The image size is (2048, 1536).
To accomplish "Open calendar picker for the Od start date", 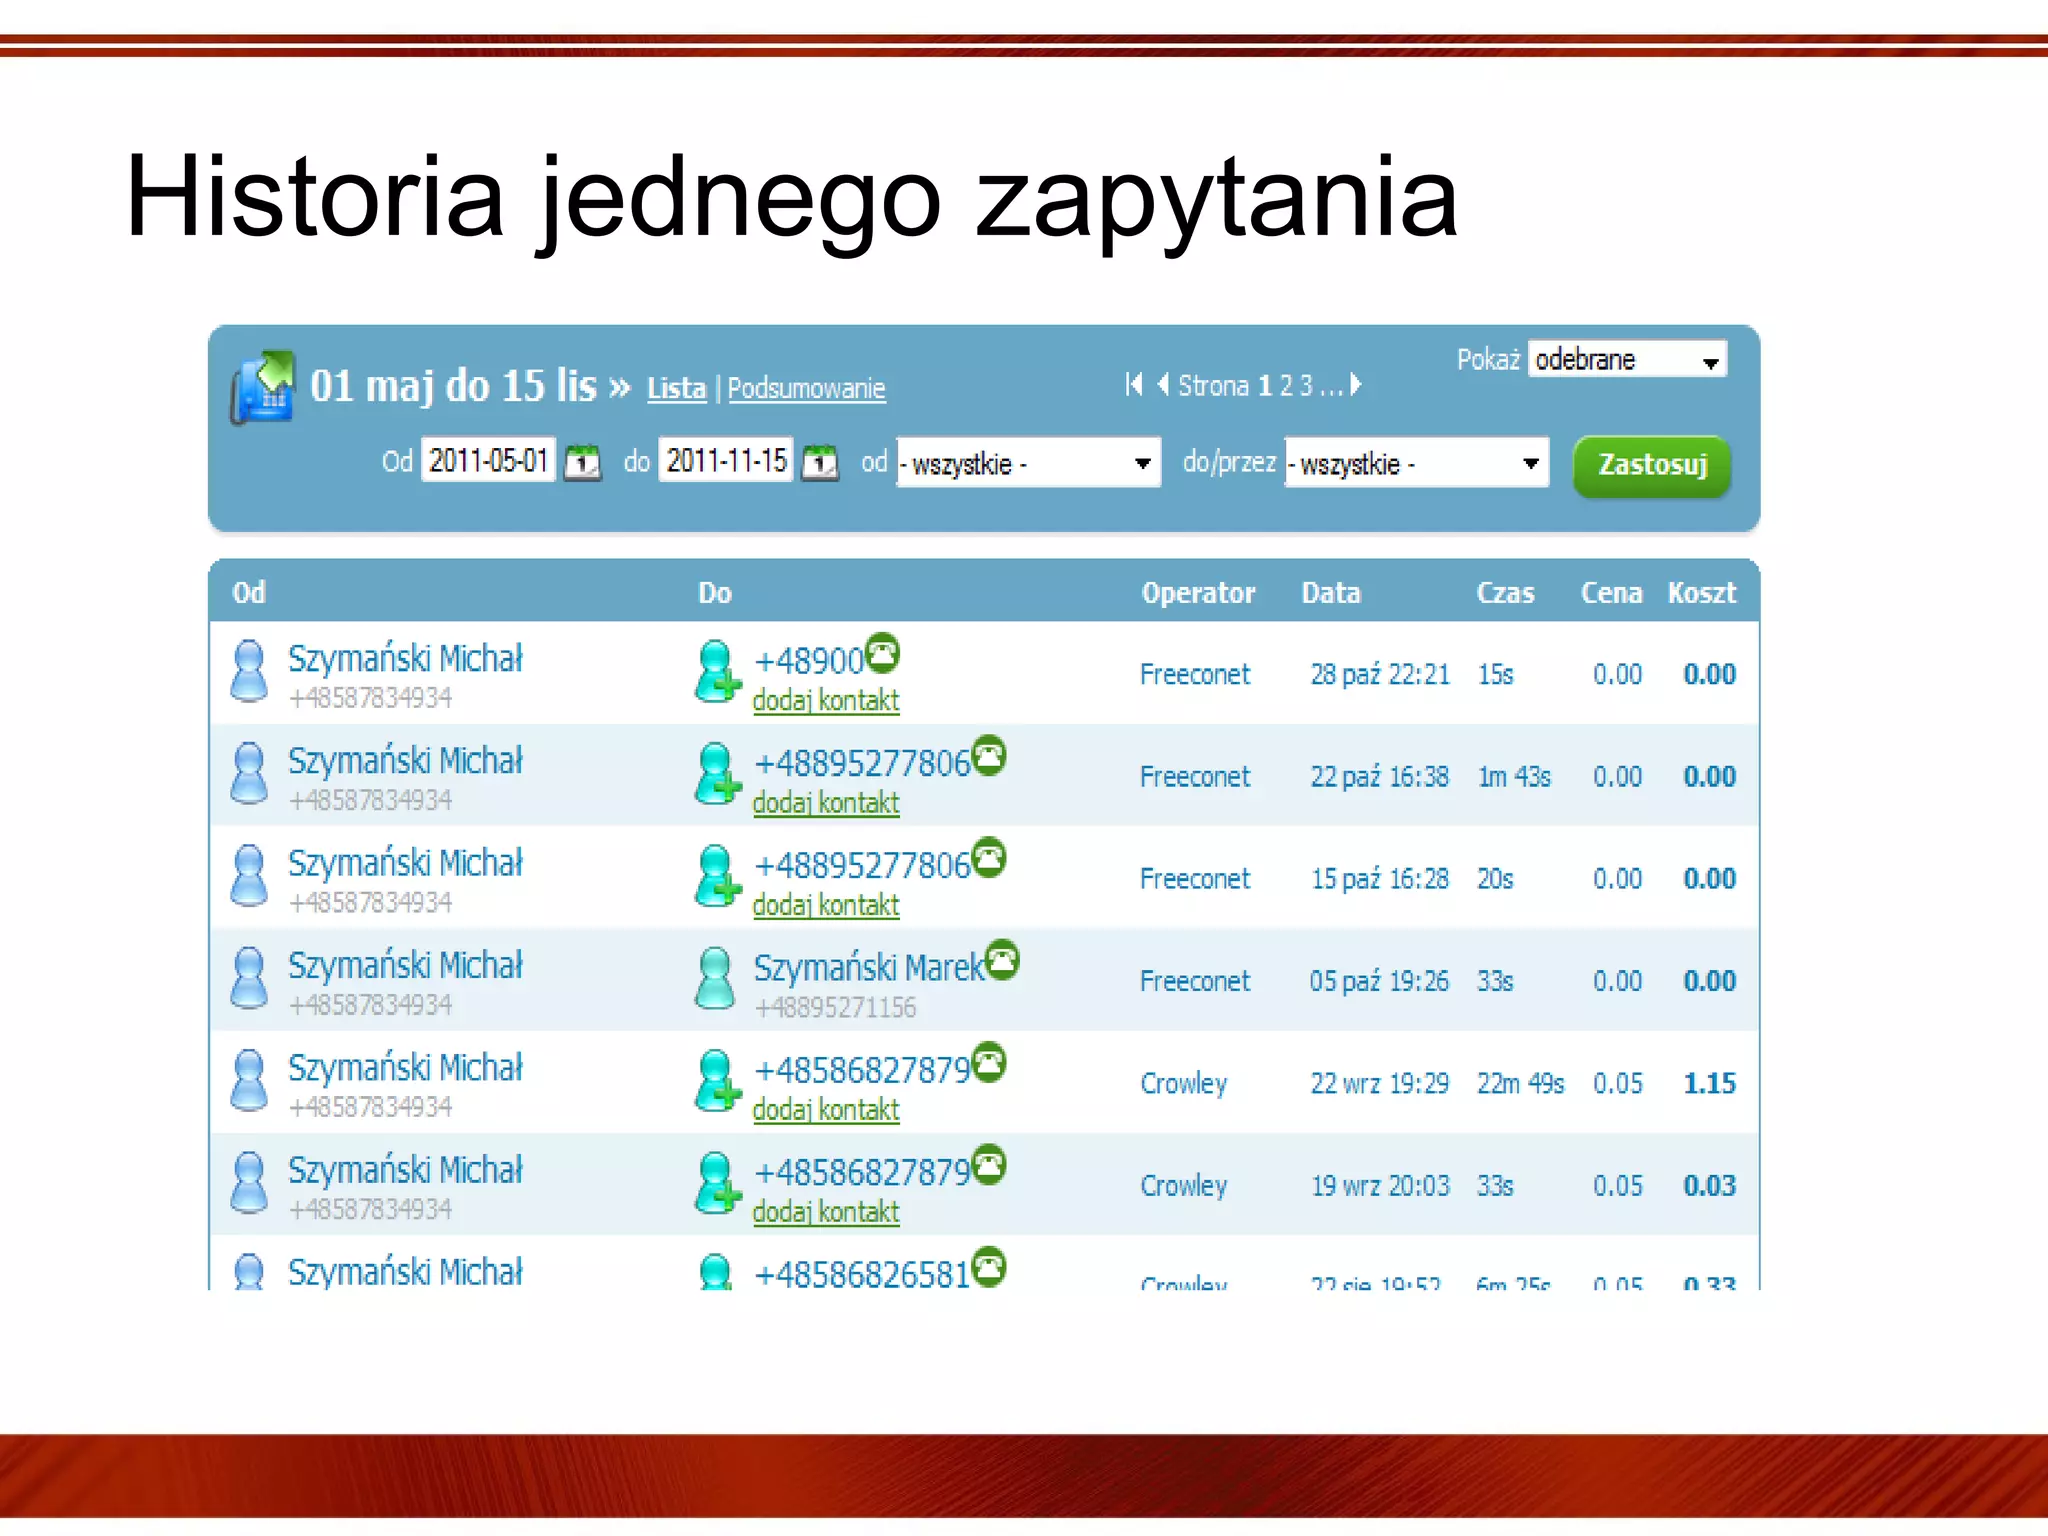I will (583, 462).
